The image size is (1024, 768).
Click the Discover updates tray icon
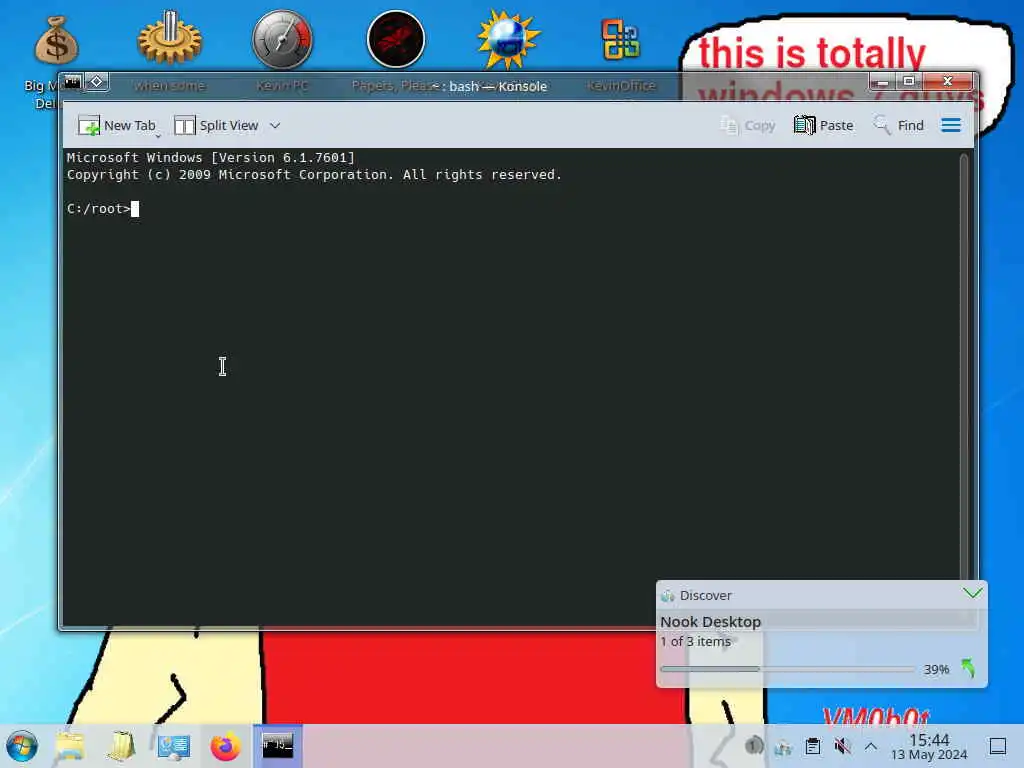(x=782, y=746)
